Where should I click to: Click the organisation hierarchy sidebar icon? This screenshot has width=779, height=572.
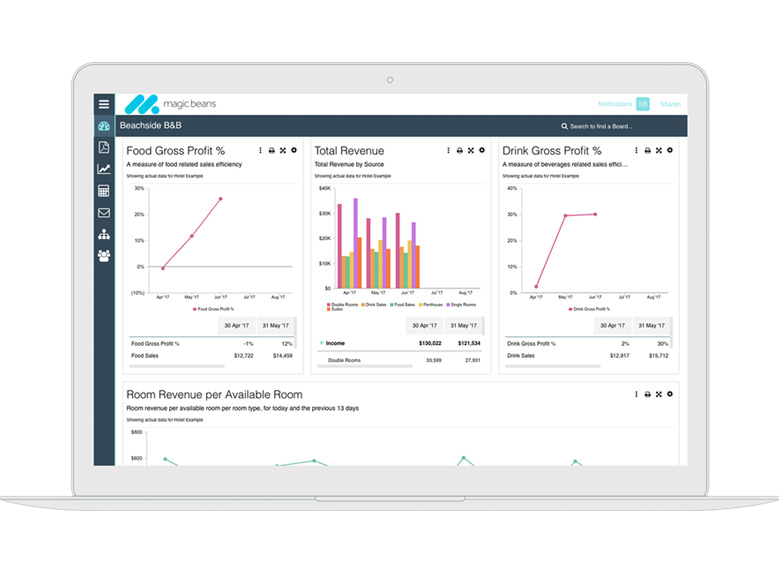click(104, 234)
